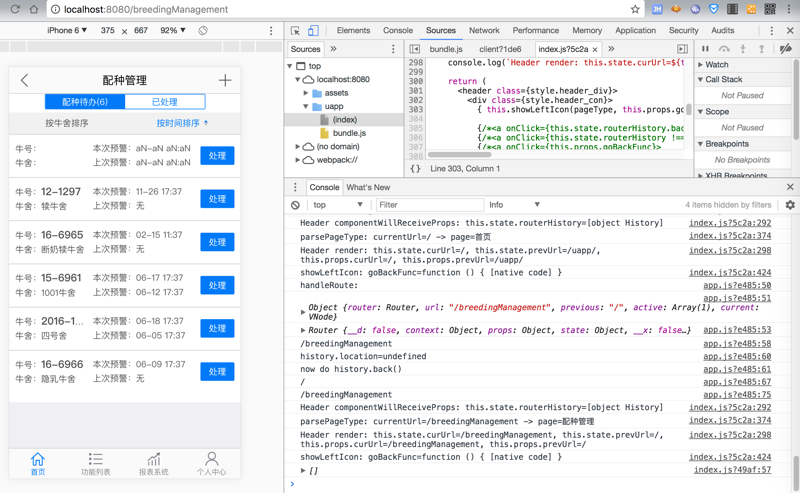800x493 pixels.
Task: Switch to the Network tab
Action: point(484,31)
